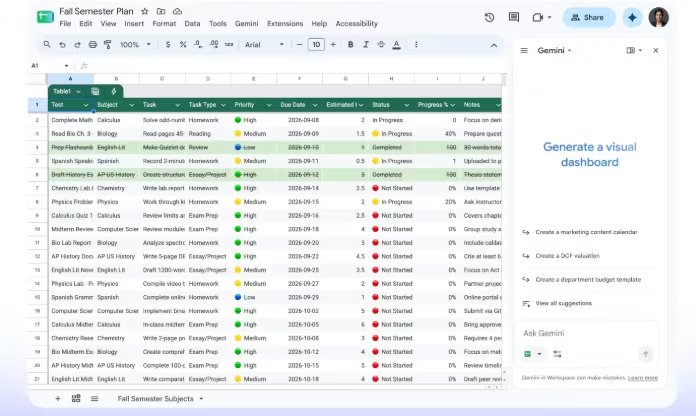Open the all sheets list icon
Screen dimensions: 696x416
(94, 399)
